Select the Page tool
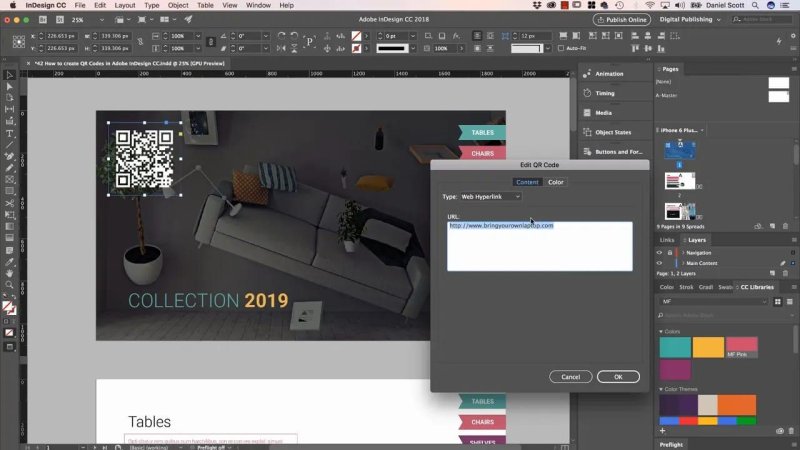The image size is (800, 450). [9, 97]
